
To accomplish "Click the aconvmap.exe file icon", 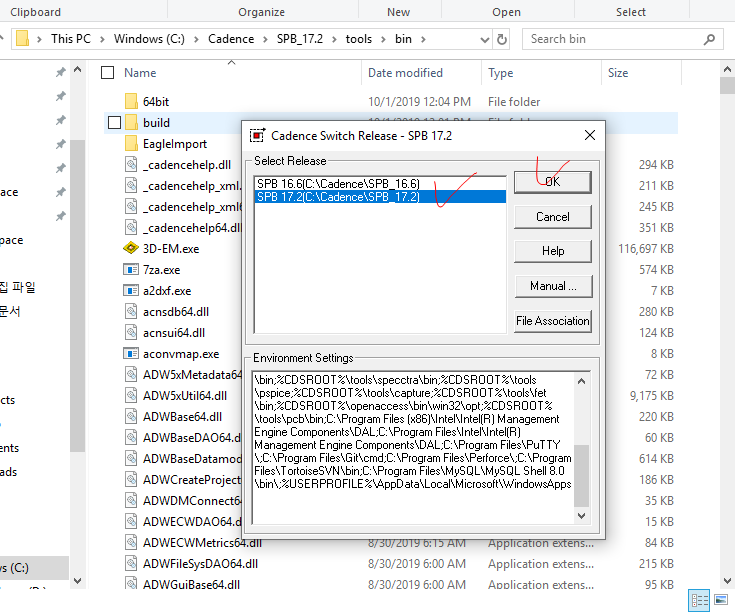I will [x=131, y=353].
